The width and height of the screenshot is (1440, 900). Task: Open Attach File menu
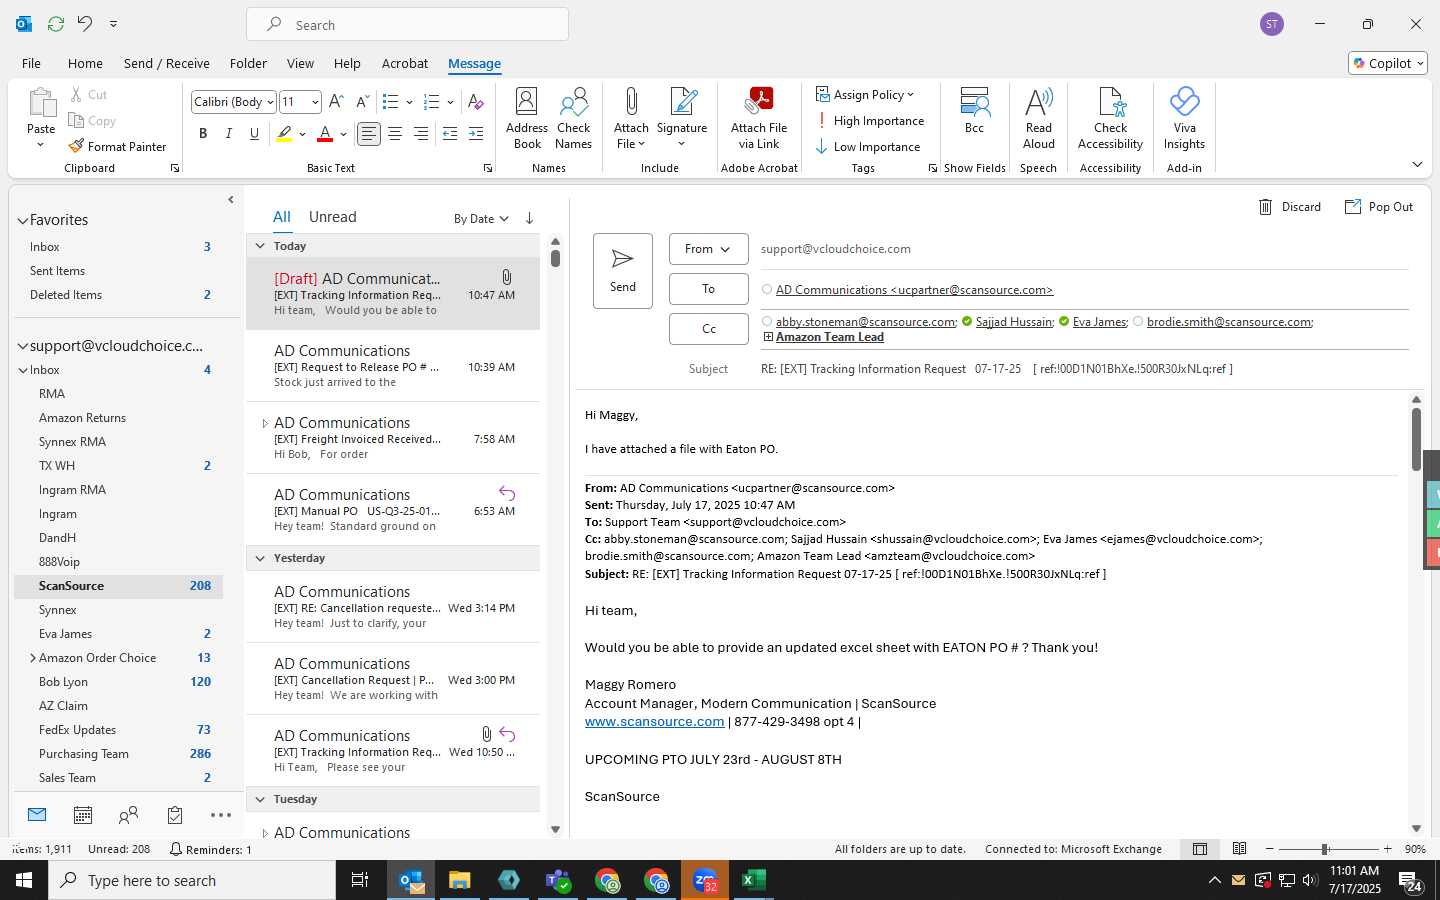tap(631, 118)
